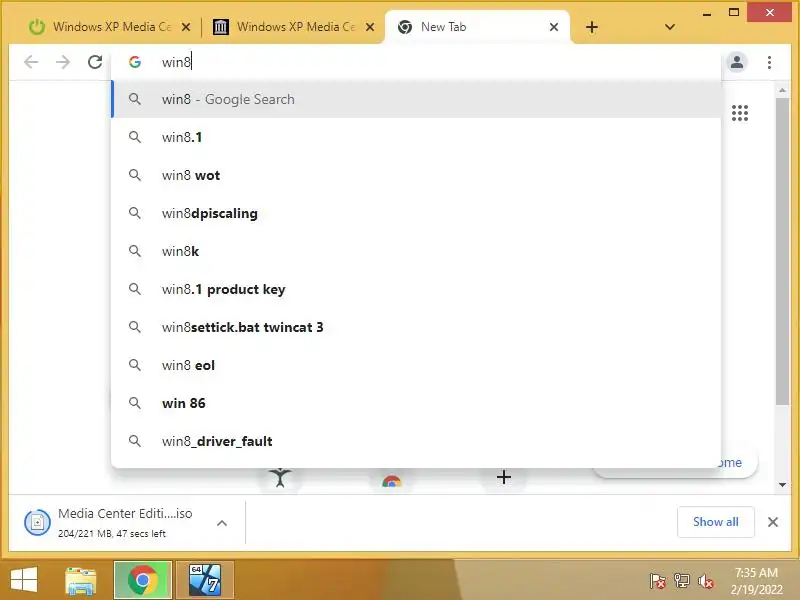The image size is (800, 600).
Task: Click the ISO download file icon
Action: tap(37, 522)
